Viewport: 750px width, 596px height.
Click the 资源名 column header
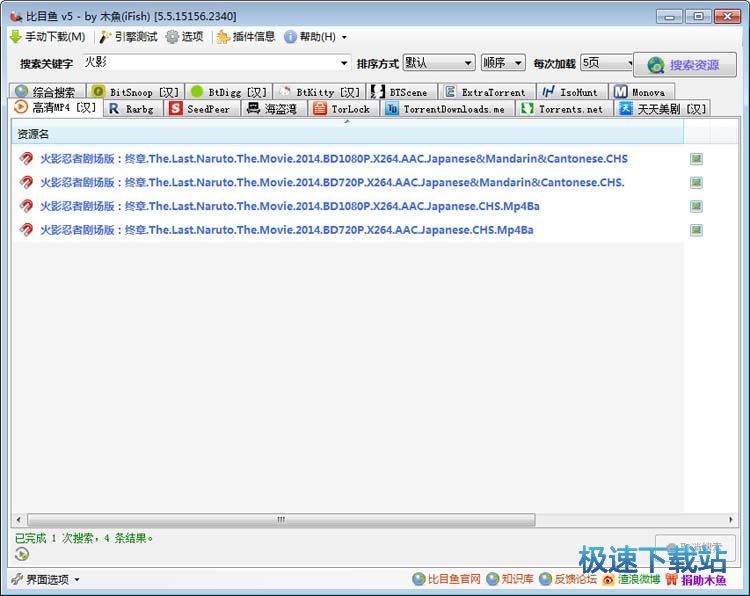point(33,134)
